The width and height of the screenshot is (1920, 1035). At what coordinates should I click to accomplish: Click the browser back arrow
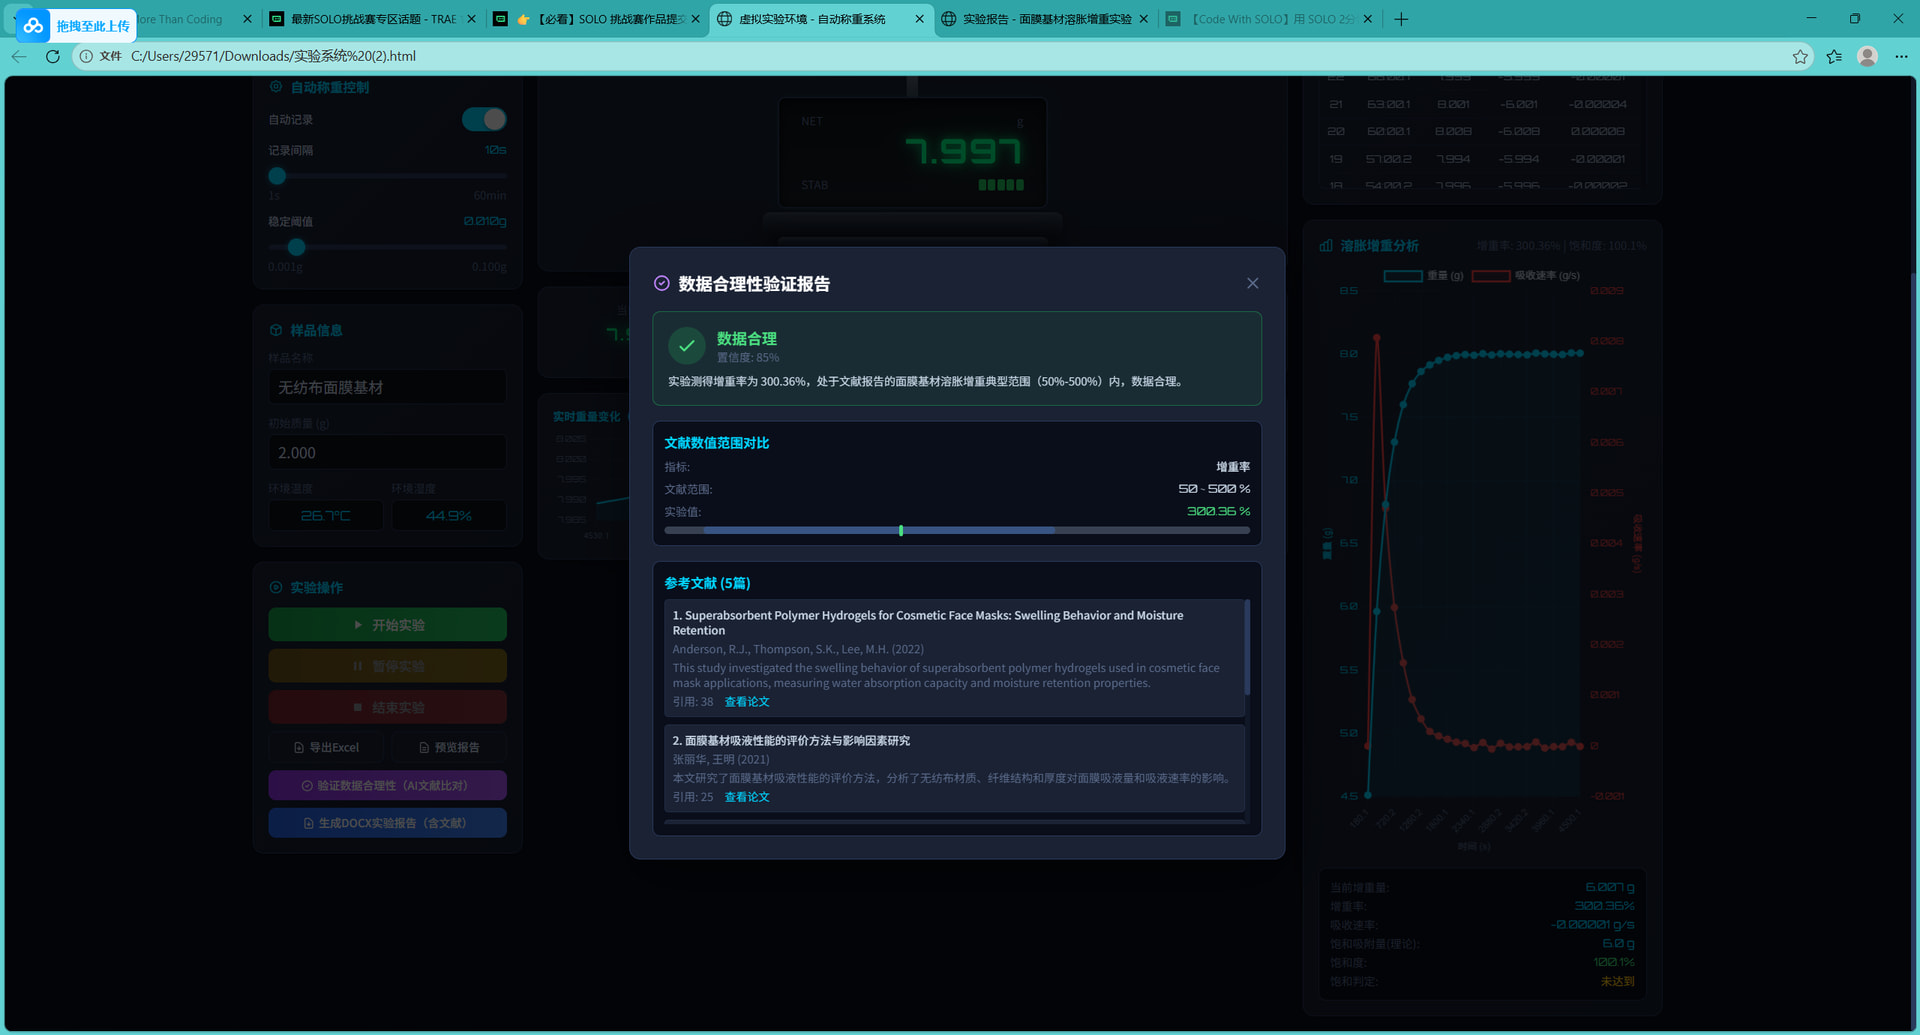(x=19, y=56)
